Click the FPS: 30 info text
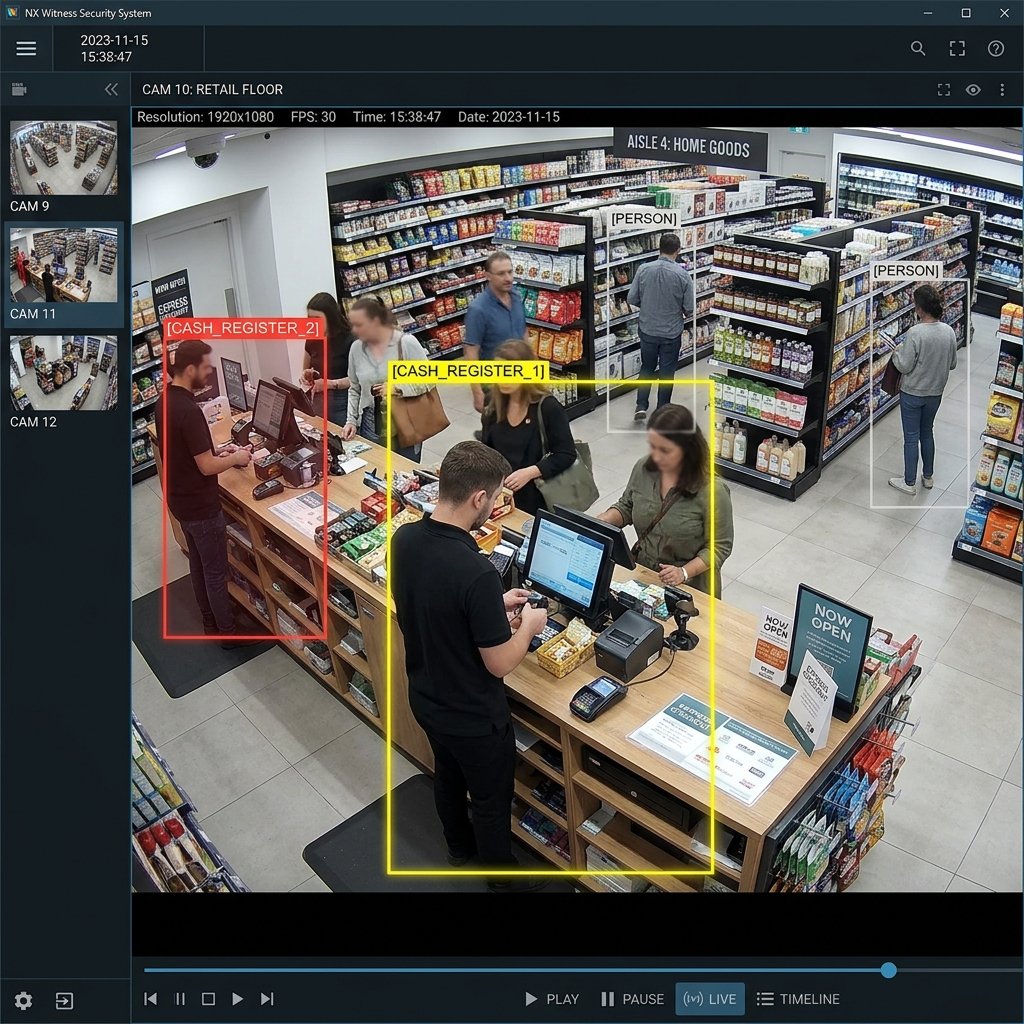Image resolution: width=1024 pixels, height=1024 pixels. 313,117
